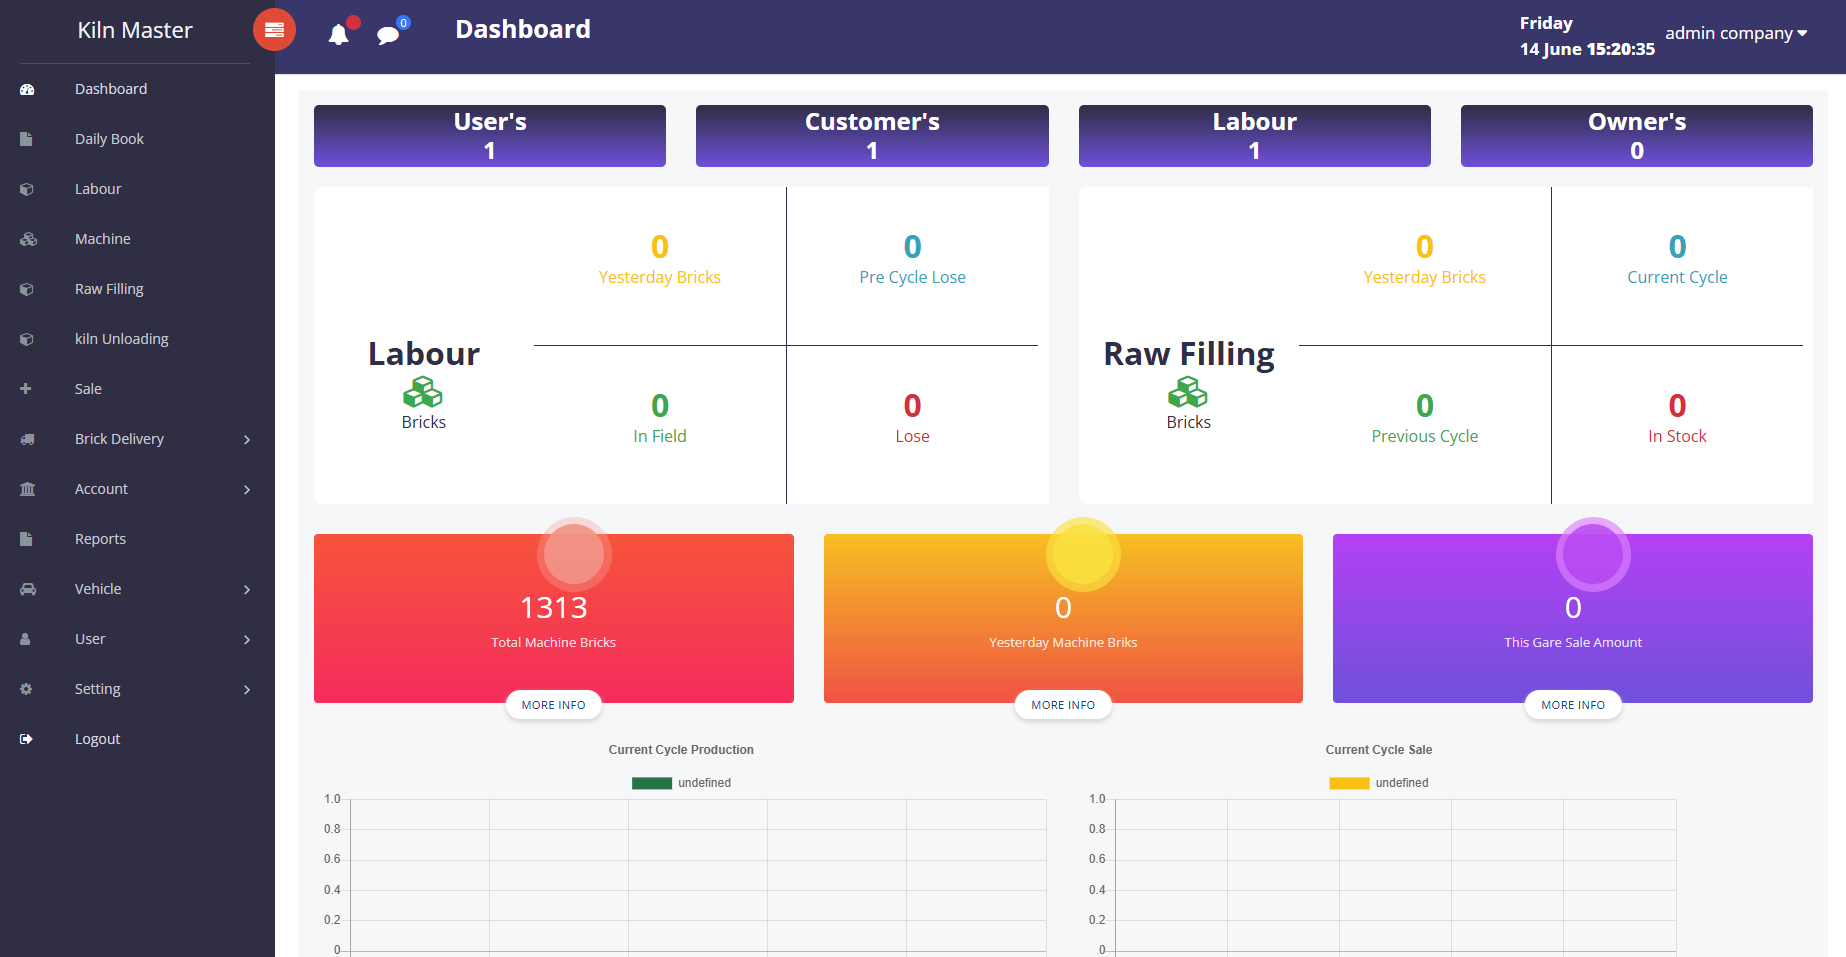Image resolution: width=1846 pixels, height=957 pixels.
Task: Open the admin company dropdown
Action: pos(1736,33)
